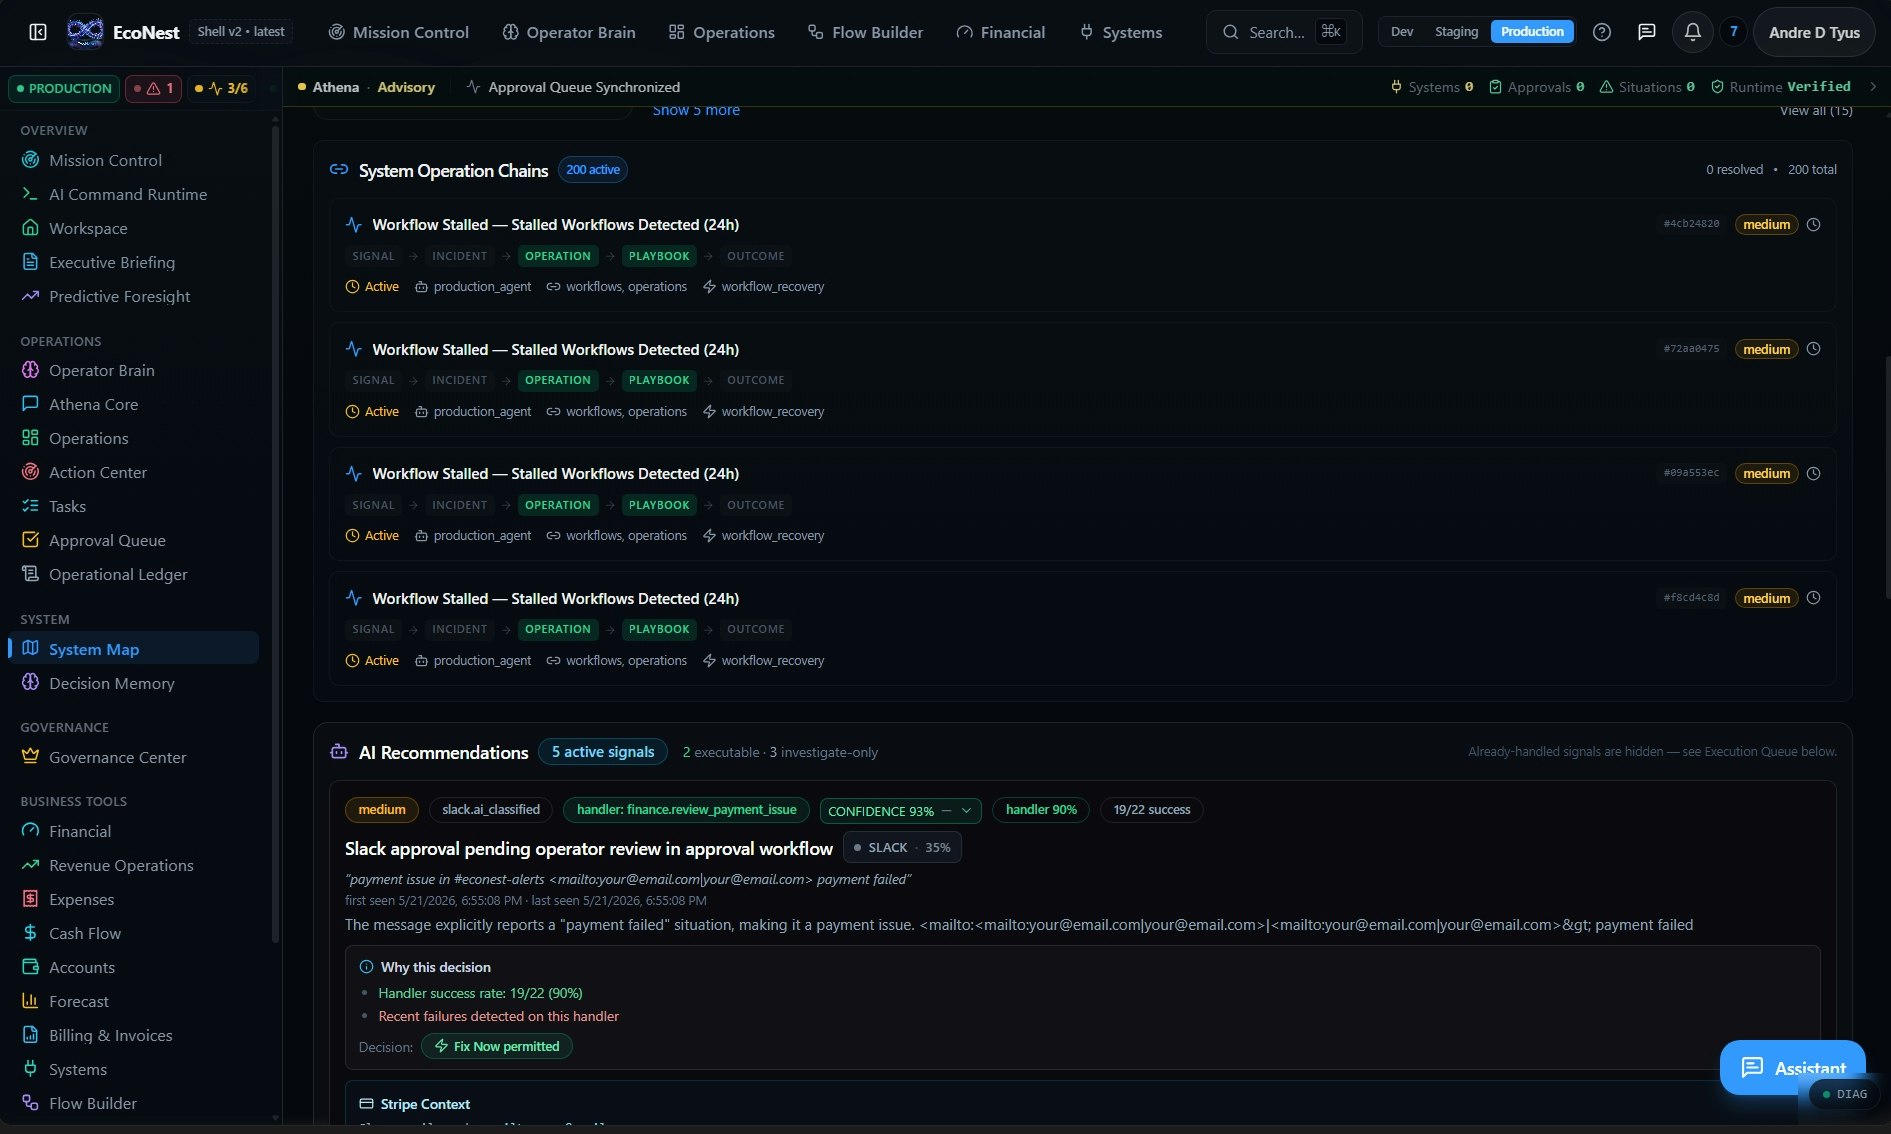Click the System Map icon in sidebar
The image size is (1891, 1134).
click(30, 648)
